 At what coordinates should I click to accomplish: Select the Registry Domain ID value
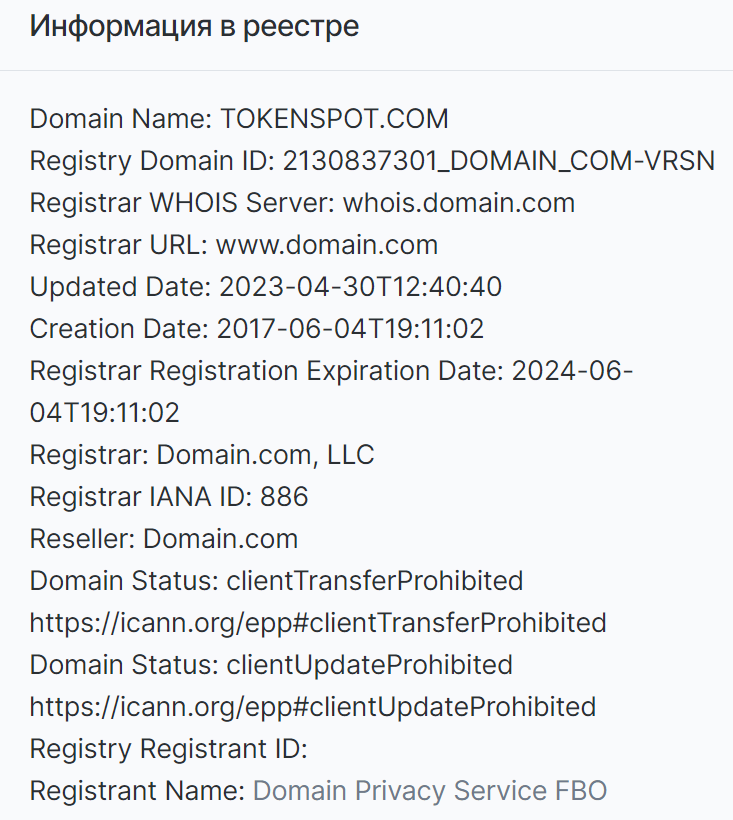(499, 161)
